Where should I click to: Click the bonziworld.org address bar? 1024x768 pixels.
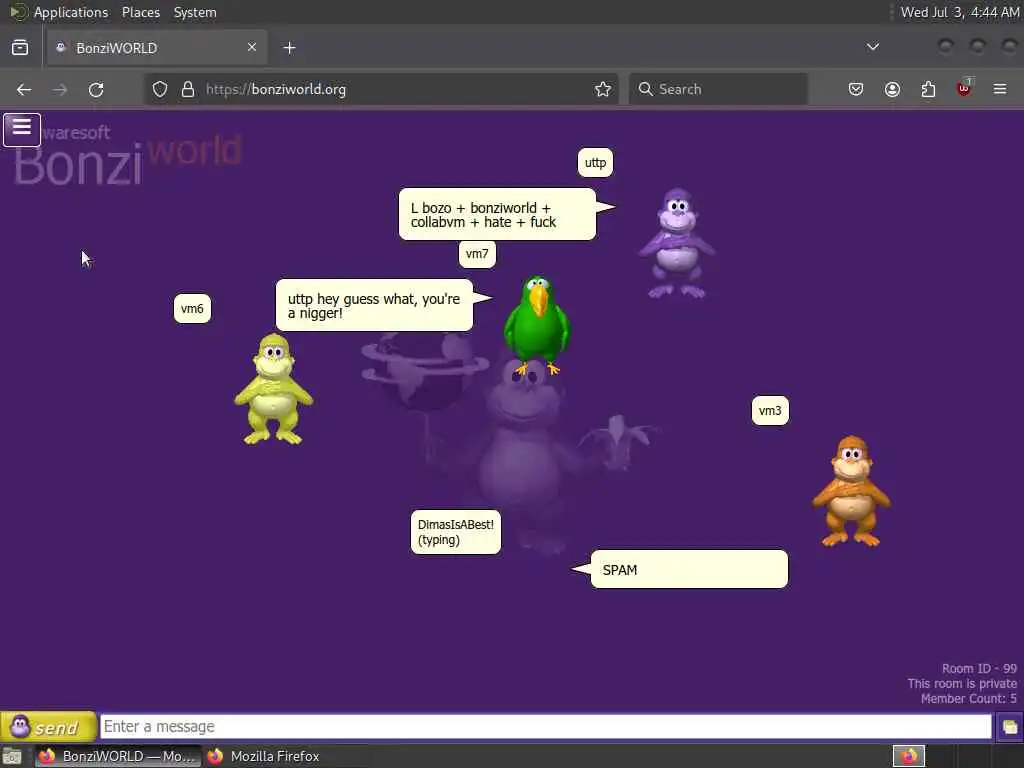click(381, 89)
